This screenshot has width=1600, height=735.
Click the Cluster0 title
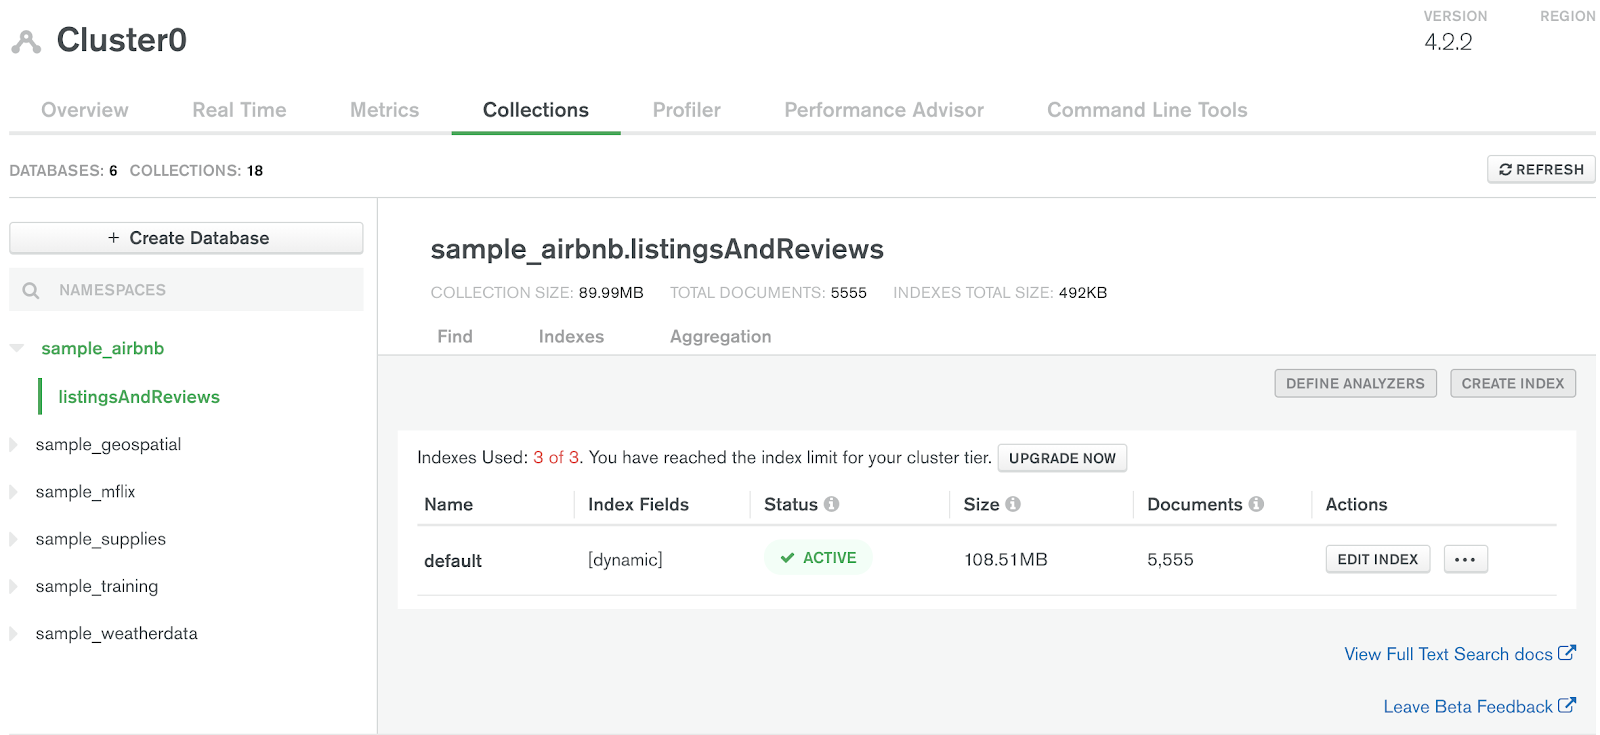121,40
